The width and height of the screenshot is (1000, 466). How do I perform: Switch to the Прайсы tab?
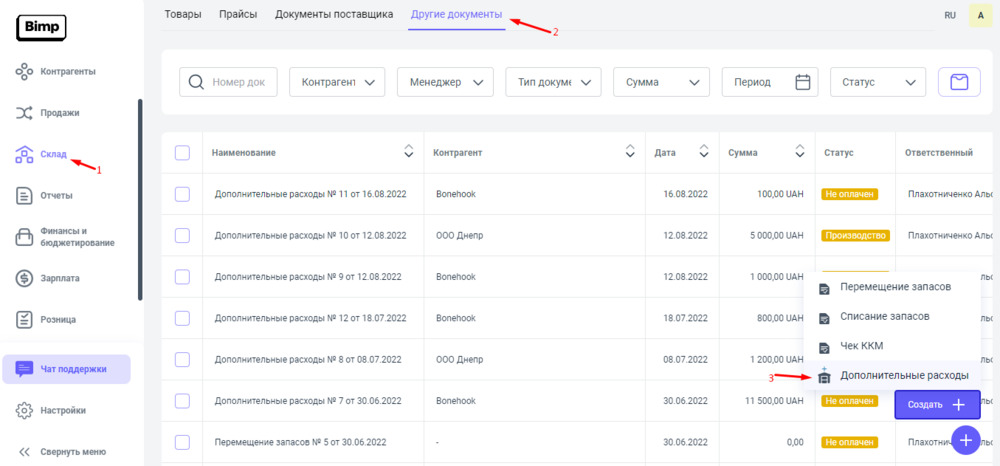point(238,14)
